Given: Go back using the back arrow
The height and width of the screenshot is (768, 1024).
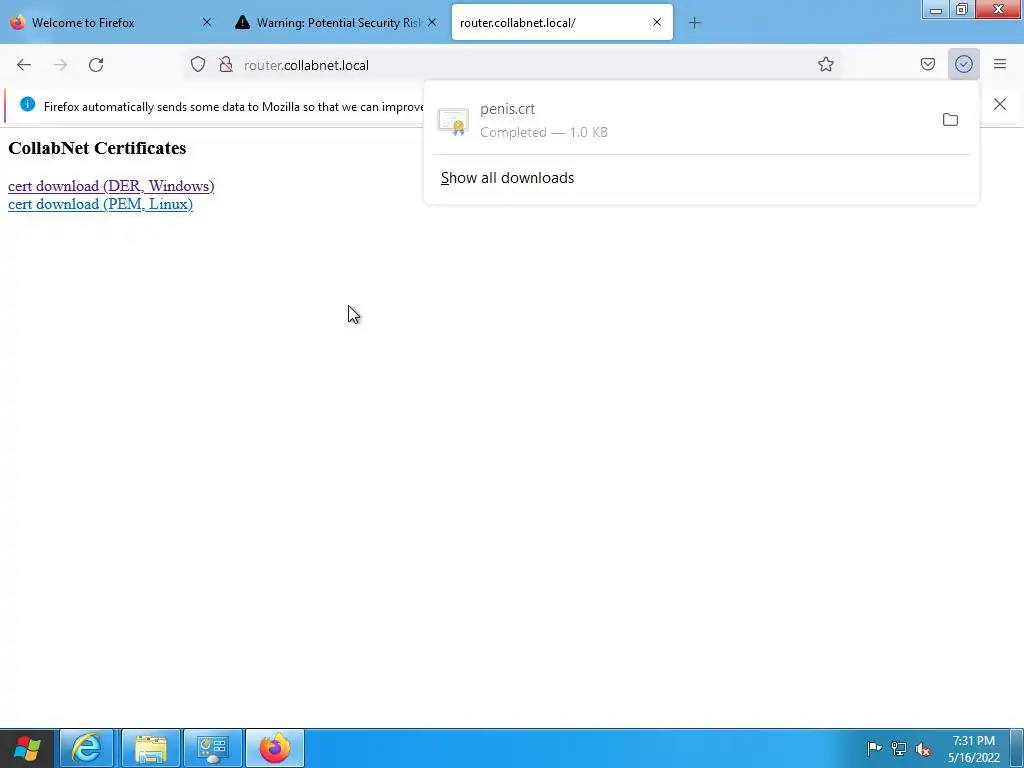Looking at the screenshot, I should (x=24, y=65).
